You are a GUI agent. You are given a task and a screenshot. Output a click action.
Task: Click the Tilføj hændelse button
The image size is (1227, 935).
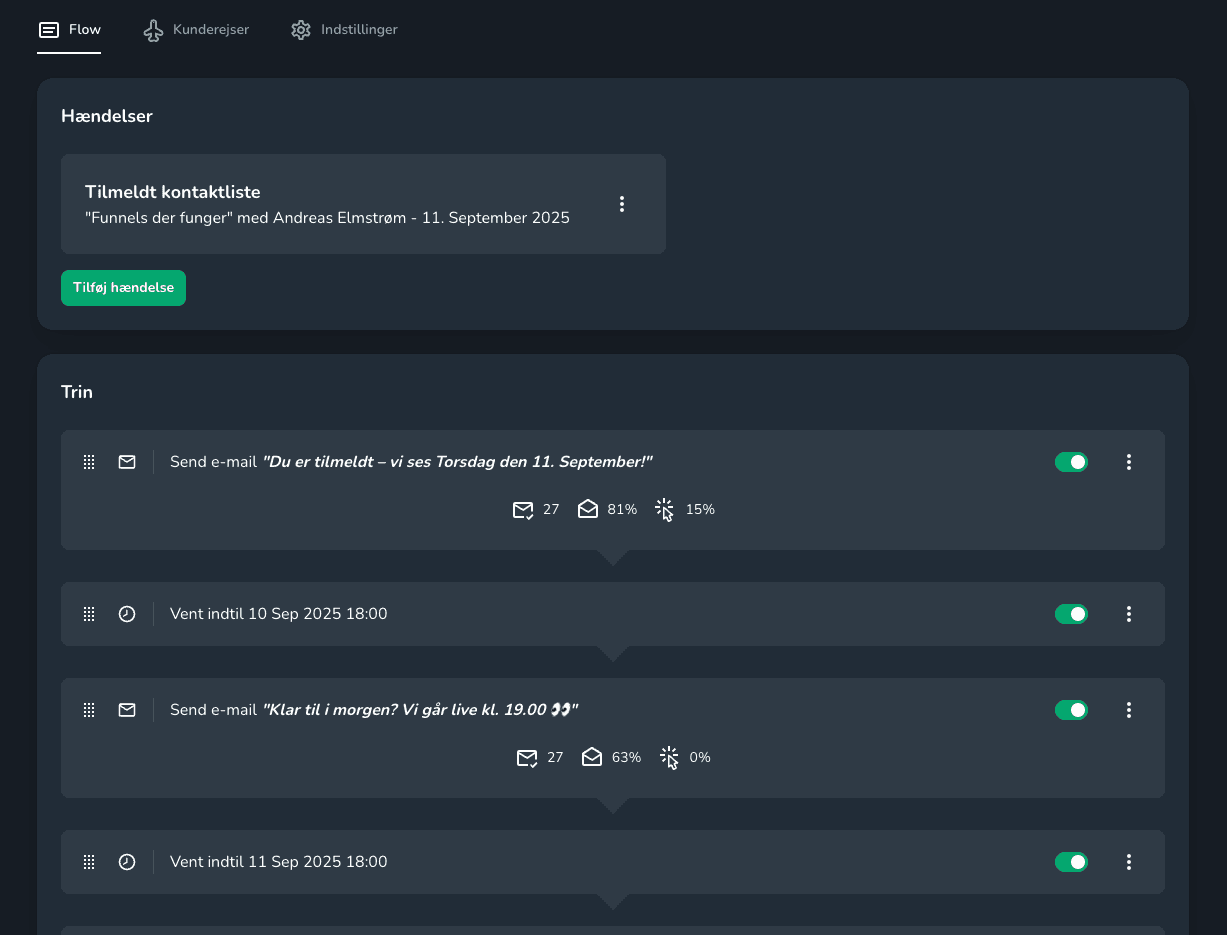point(123,287)
